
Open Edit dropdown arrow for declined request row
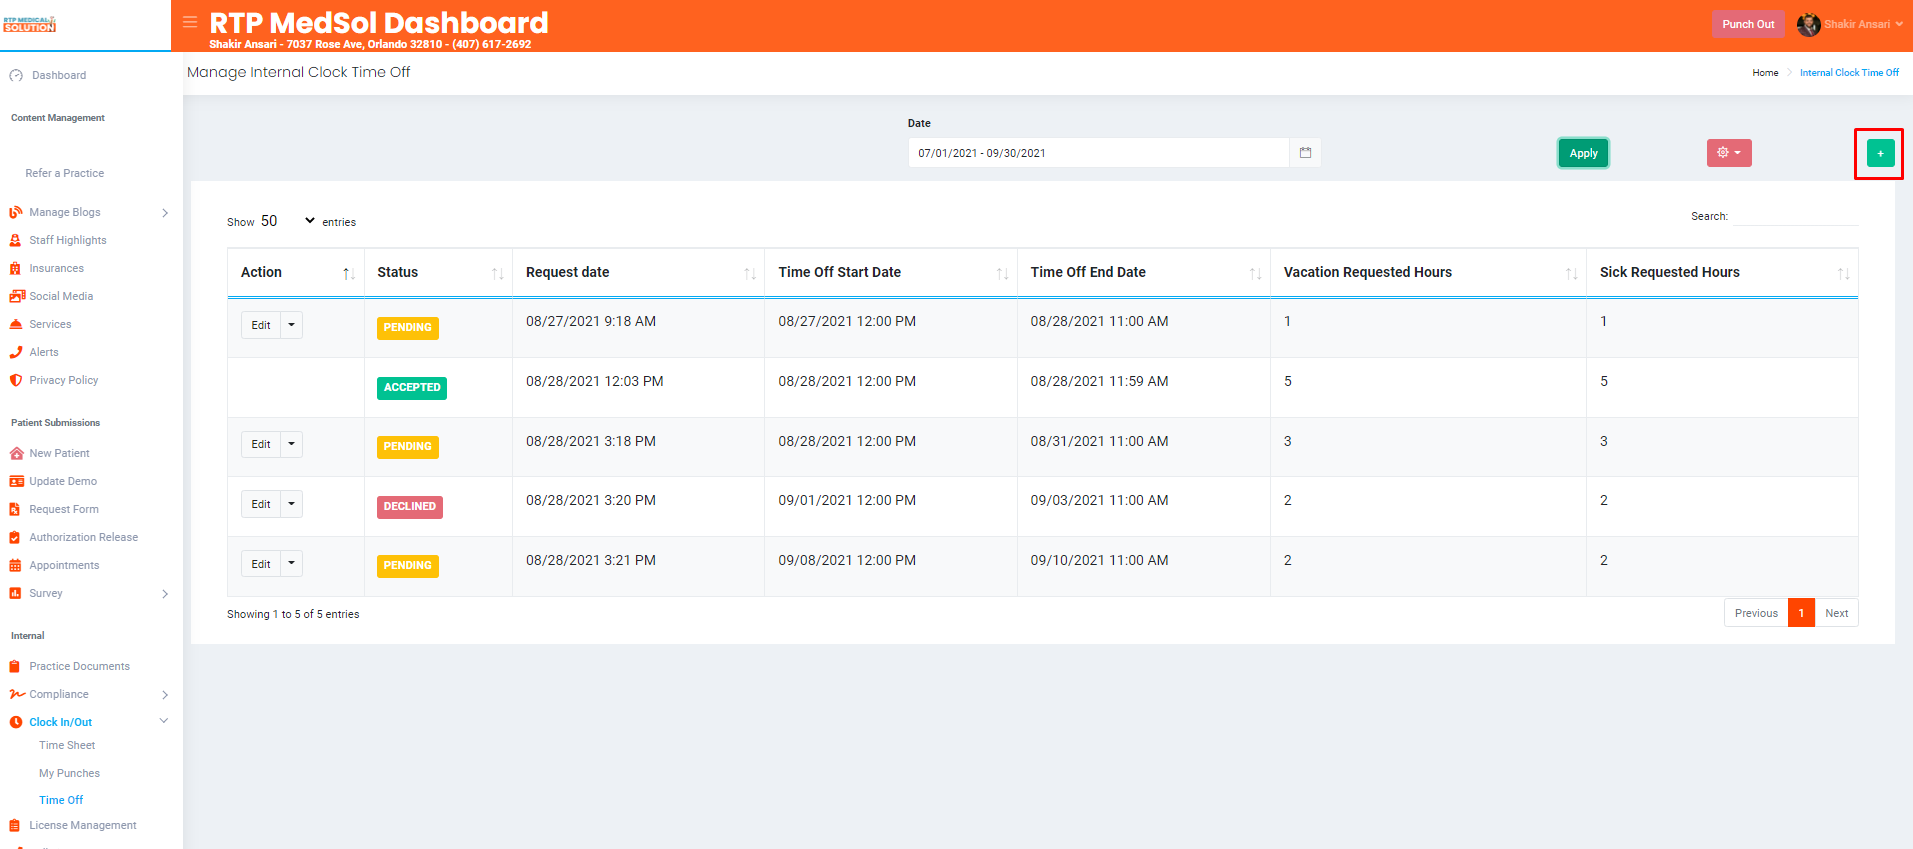(x=291, y=504)
